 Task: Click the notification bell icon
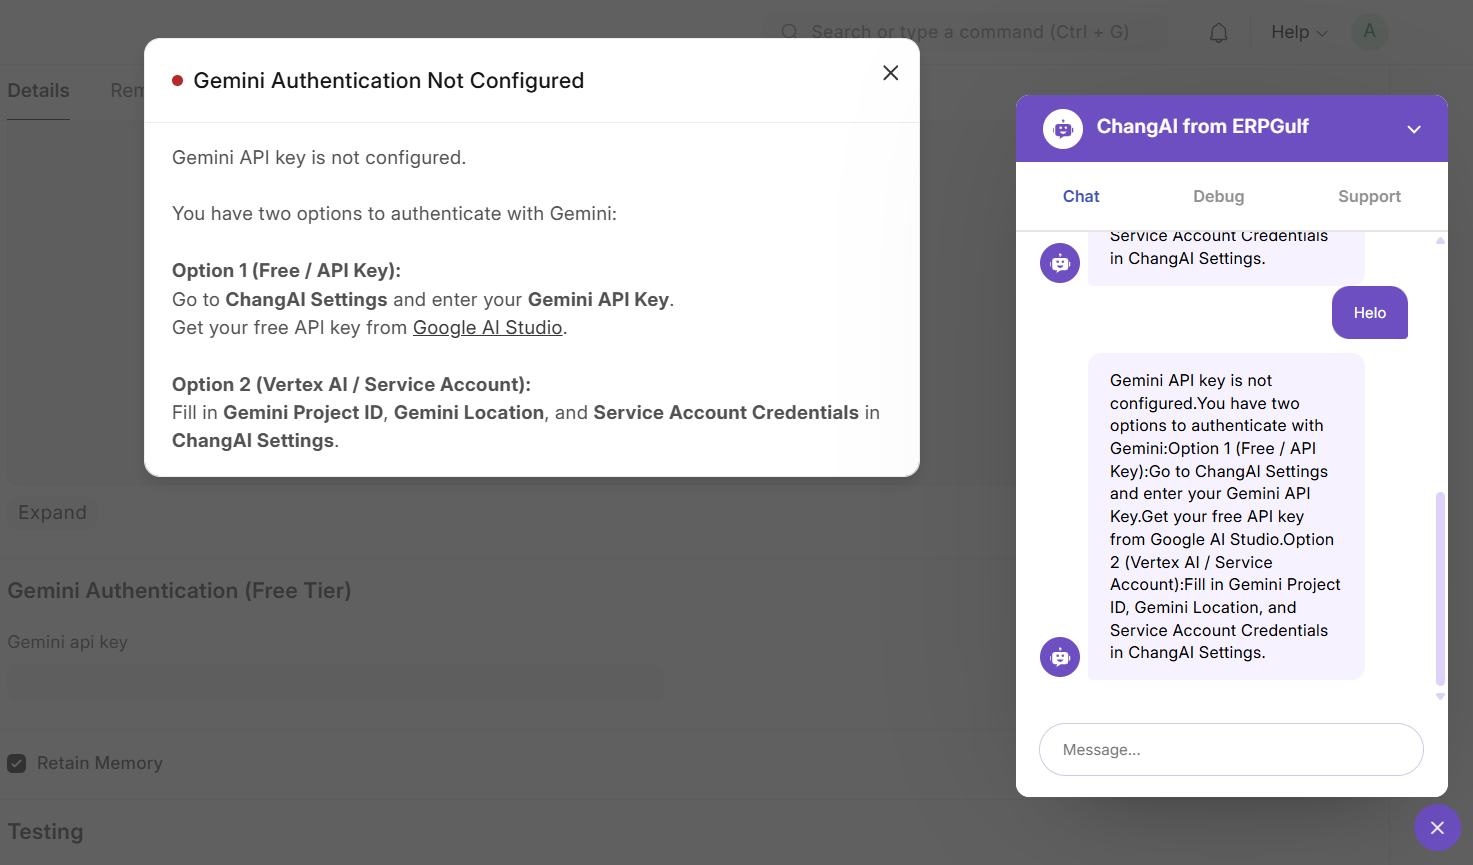tap(1218, 33)
